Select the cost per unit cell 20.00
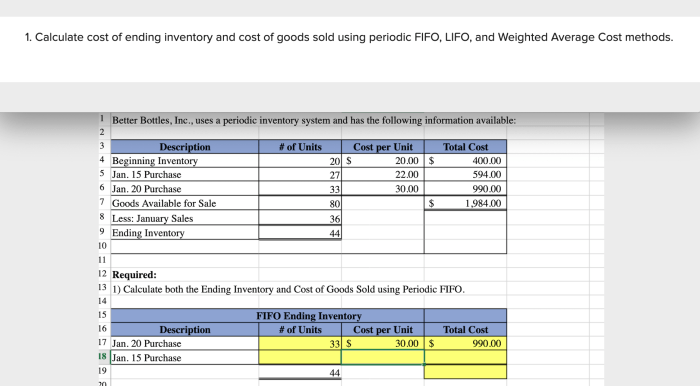This screenshot has width=700, height=386. pos(383,161)
